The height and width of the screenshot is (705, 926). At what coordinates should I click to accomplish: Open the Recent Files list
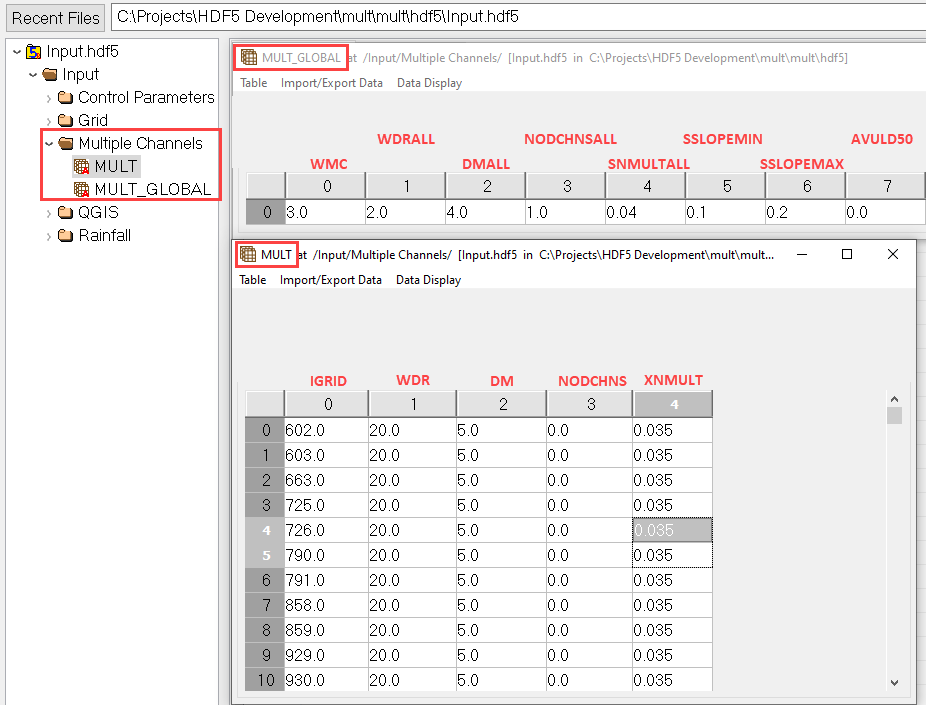(56, 17)
